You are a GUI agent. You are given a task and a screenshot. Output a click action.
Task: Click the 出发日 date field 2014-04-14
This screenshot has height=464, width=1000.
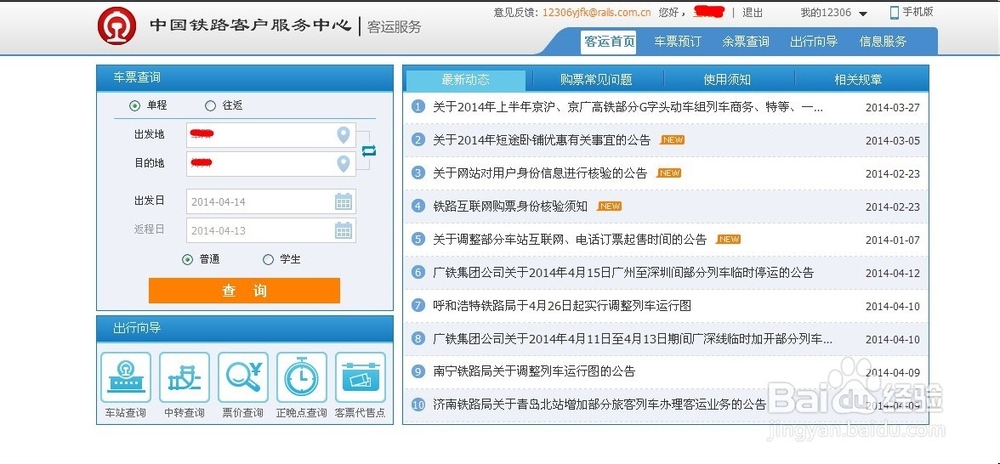click(271, 201)
